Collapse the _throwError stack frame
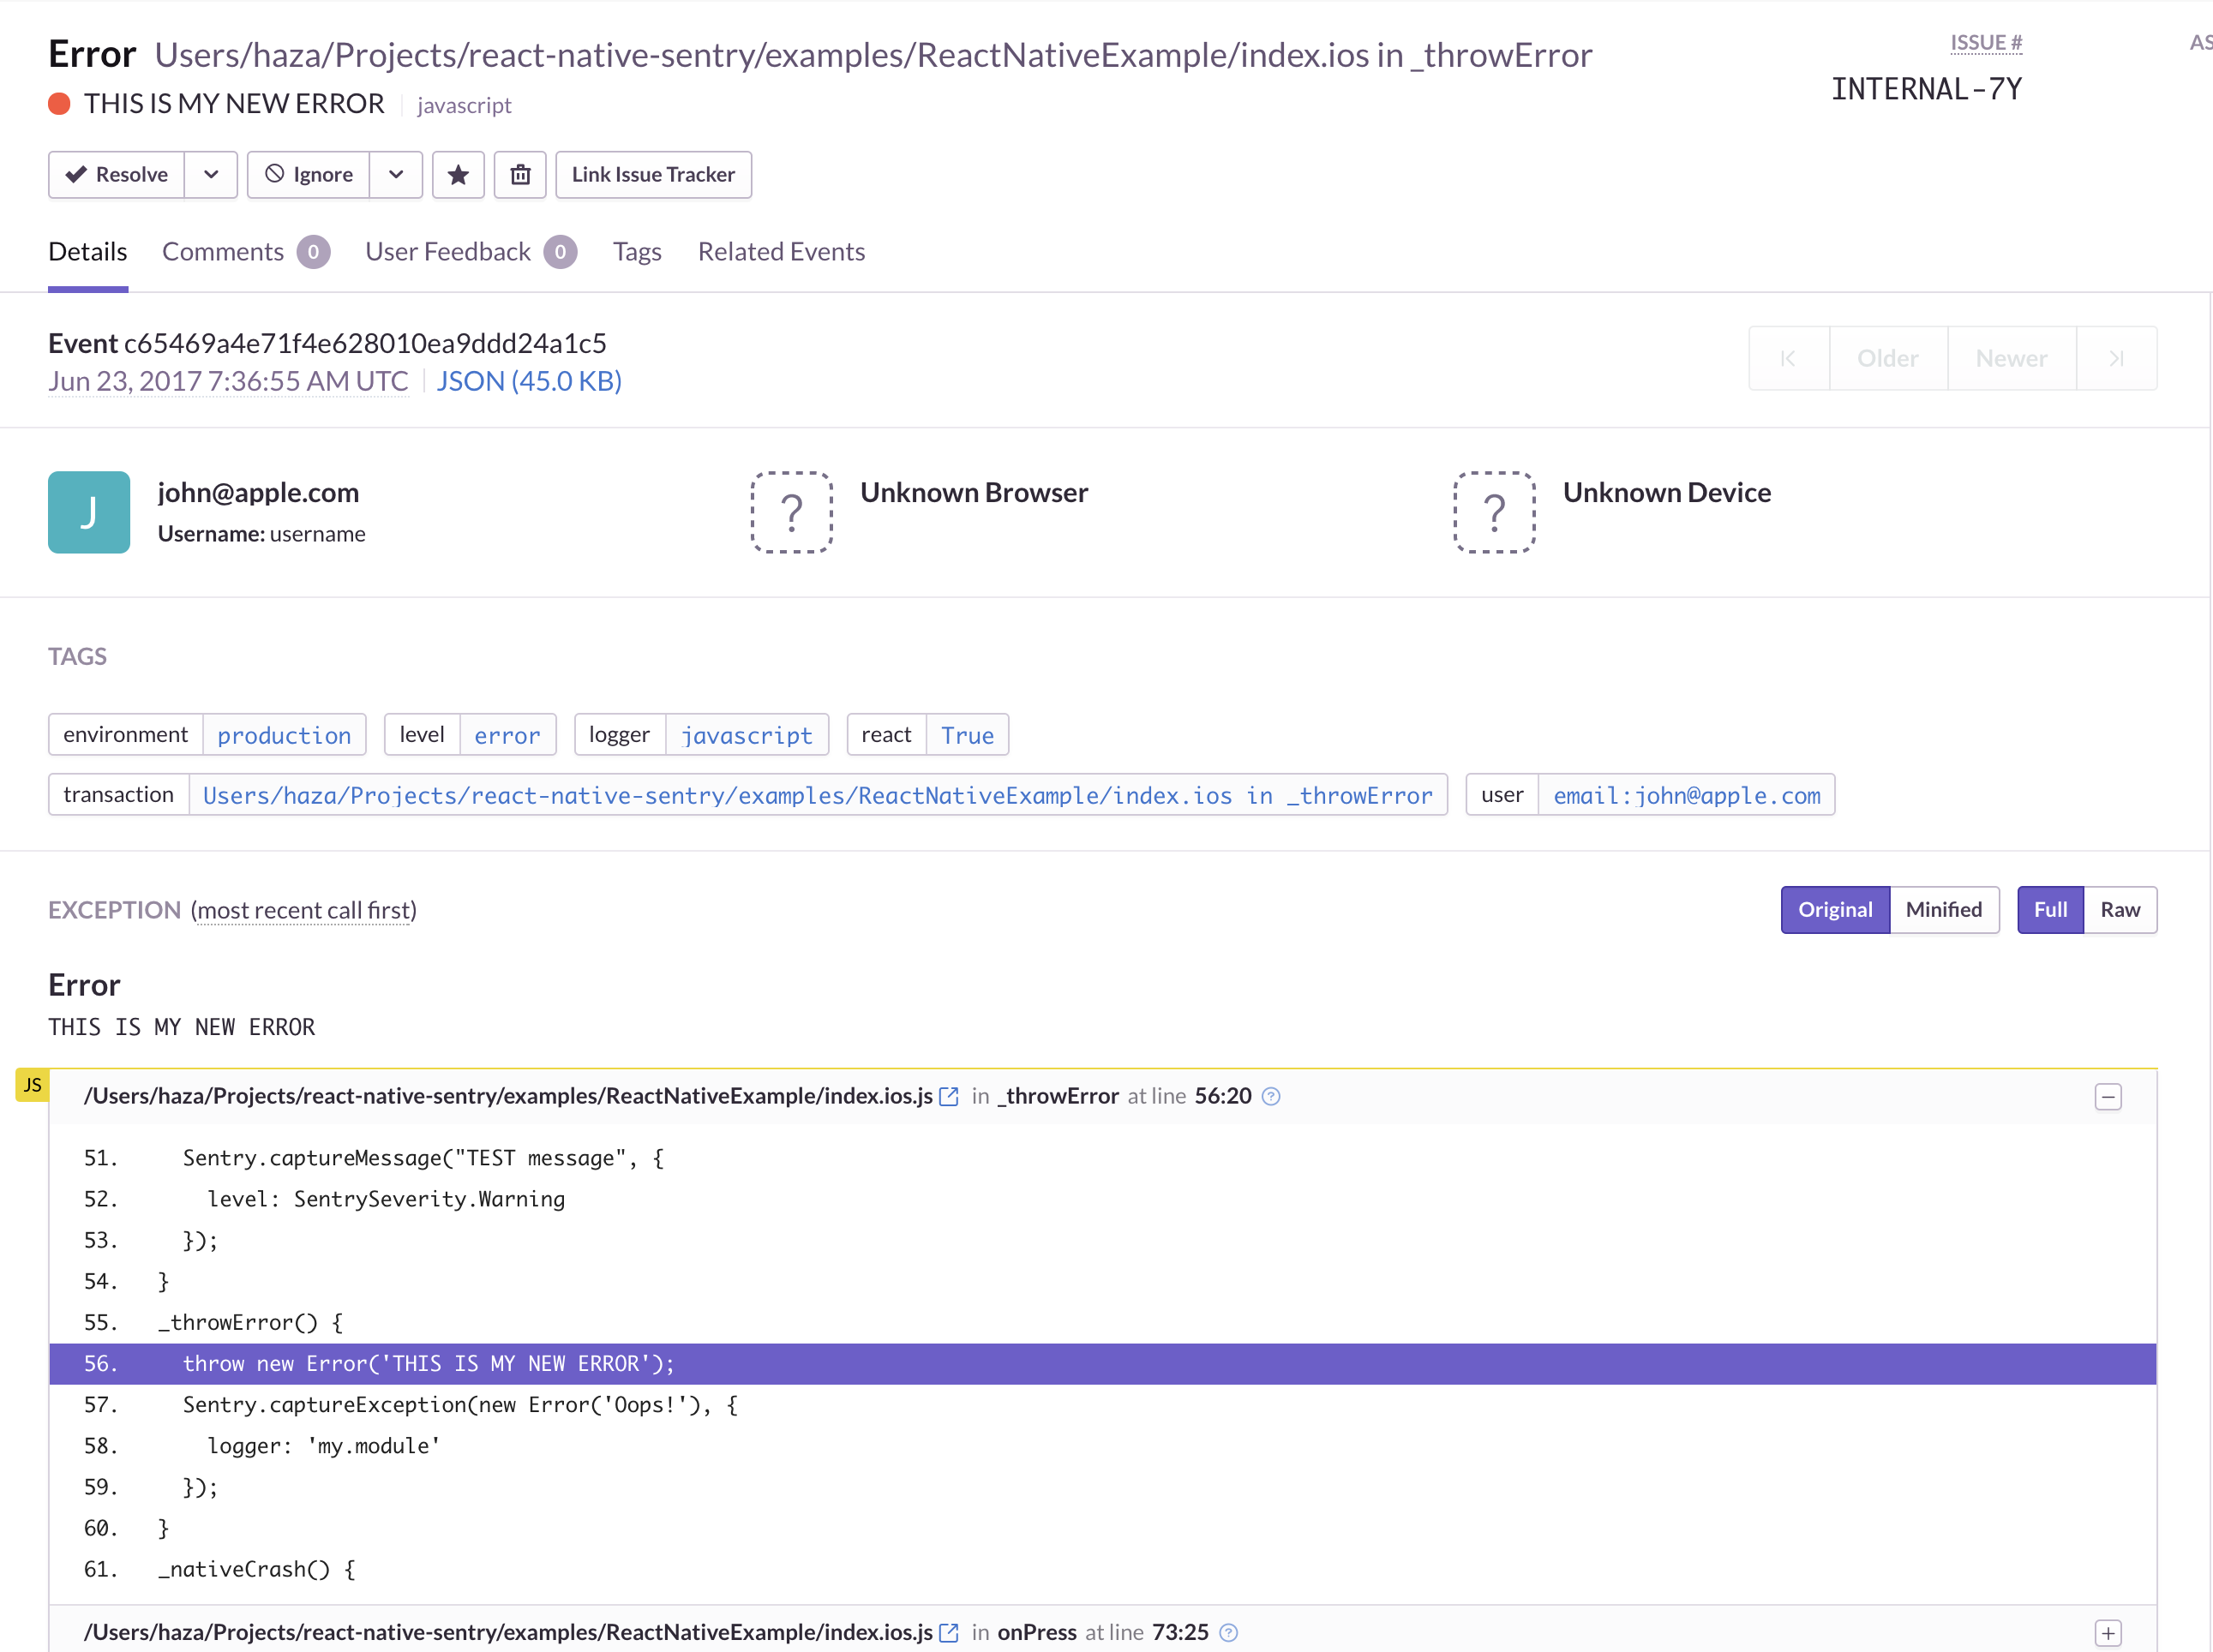The width and height of the screenshot is (2213, 1652). click(x=2108, y=1097)
